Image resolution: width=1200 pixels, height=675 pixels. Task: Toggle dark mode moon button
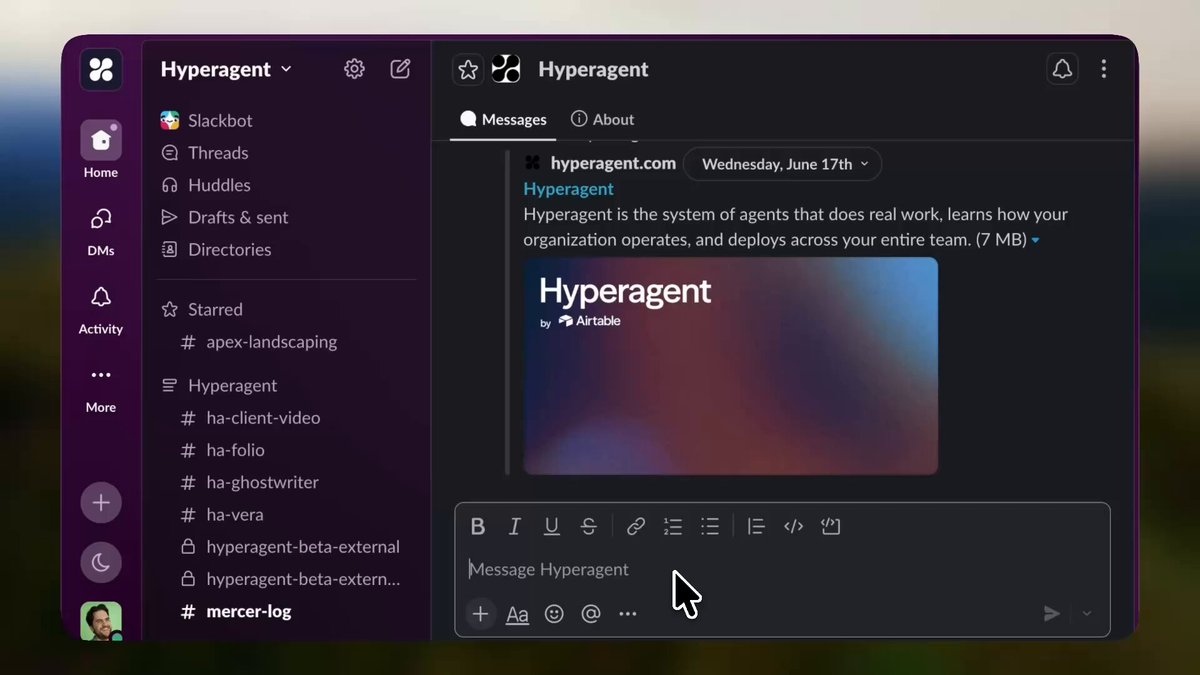101,563
